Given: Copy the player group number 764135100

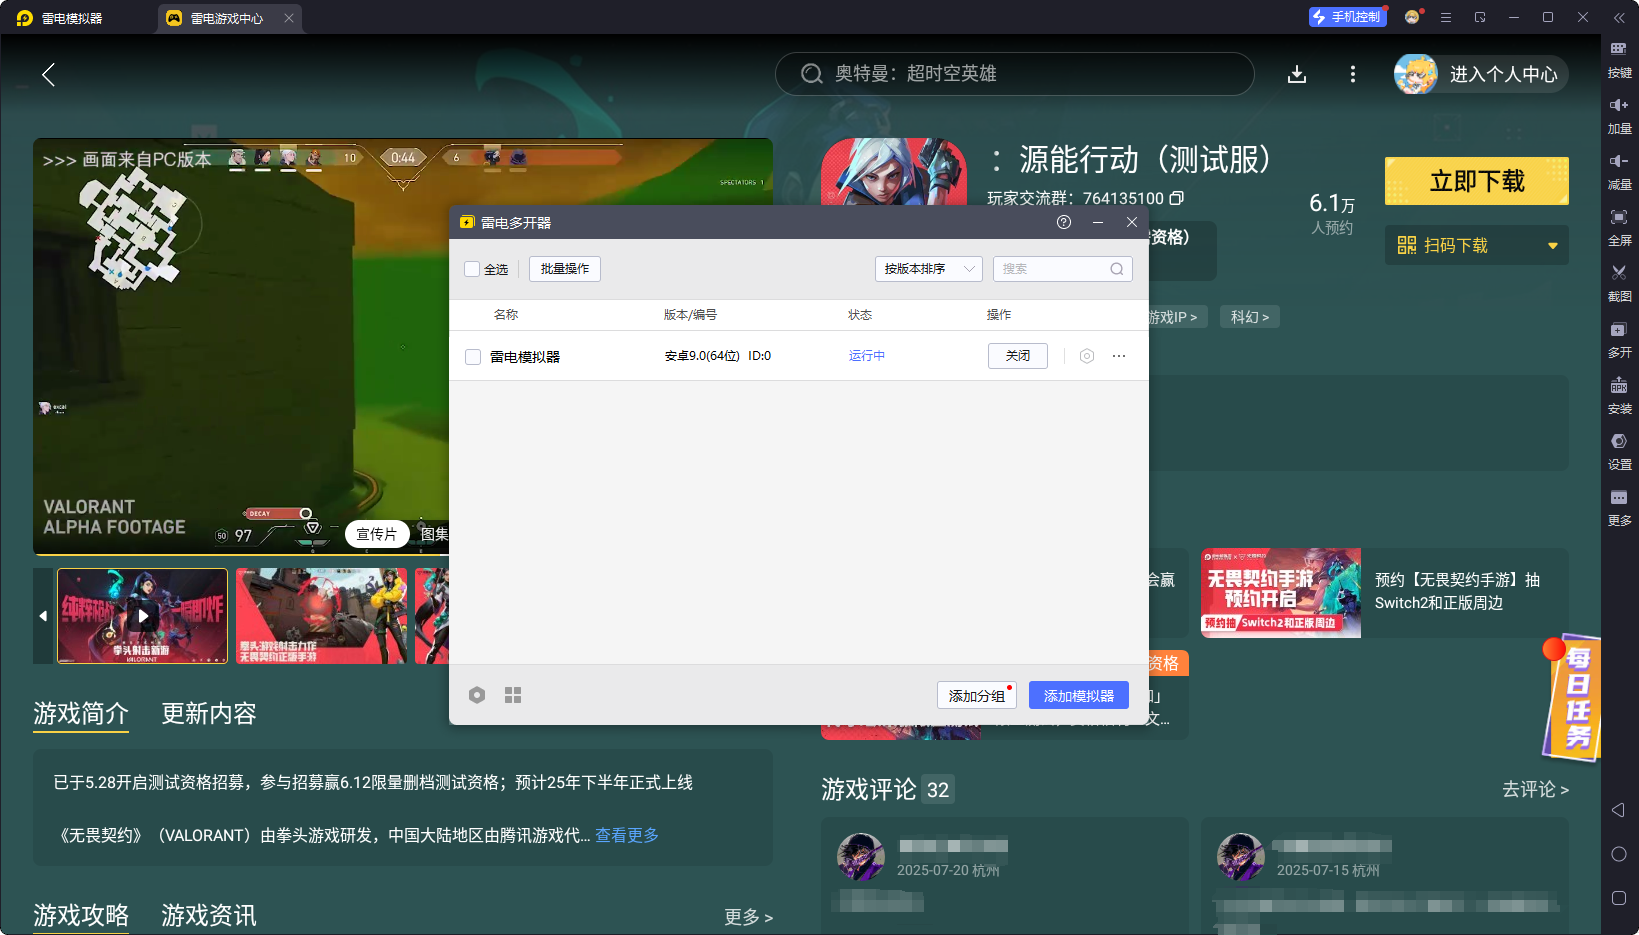Looking at the screenshot, I should (x=1177, y=198).
